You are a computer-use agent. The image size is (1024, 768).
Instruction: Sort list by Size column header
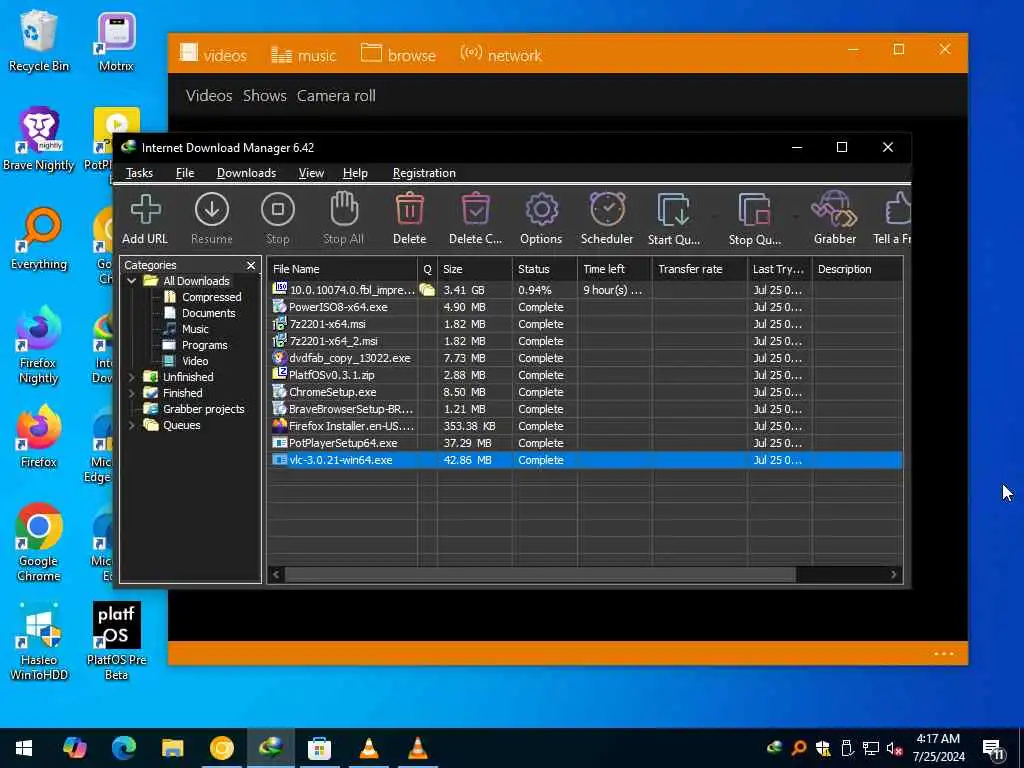475,269
